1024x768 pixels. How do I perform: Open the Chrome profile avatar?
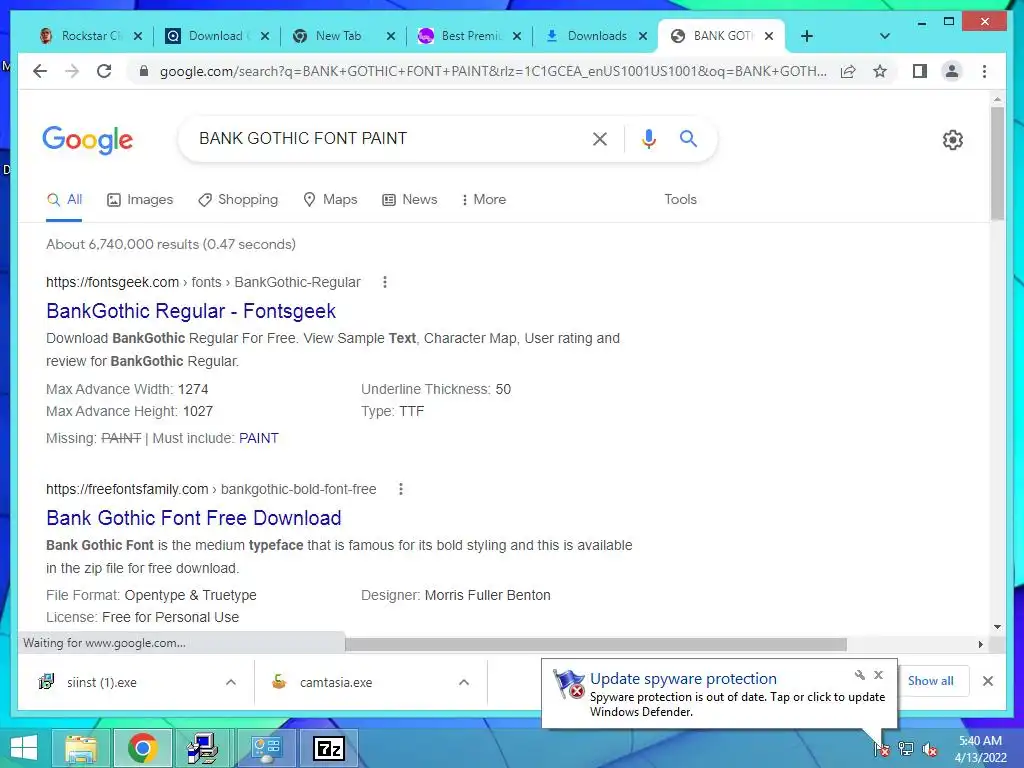coord(952,71)
